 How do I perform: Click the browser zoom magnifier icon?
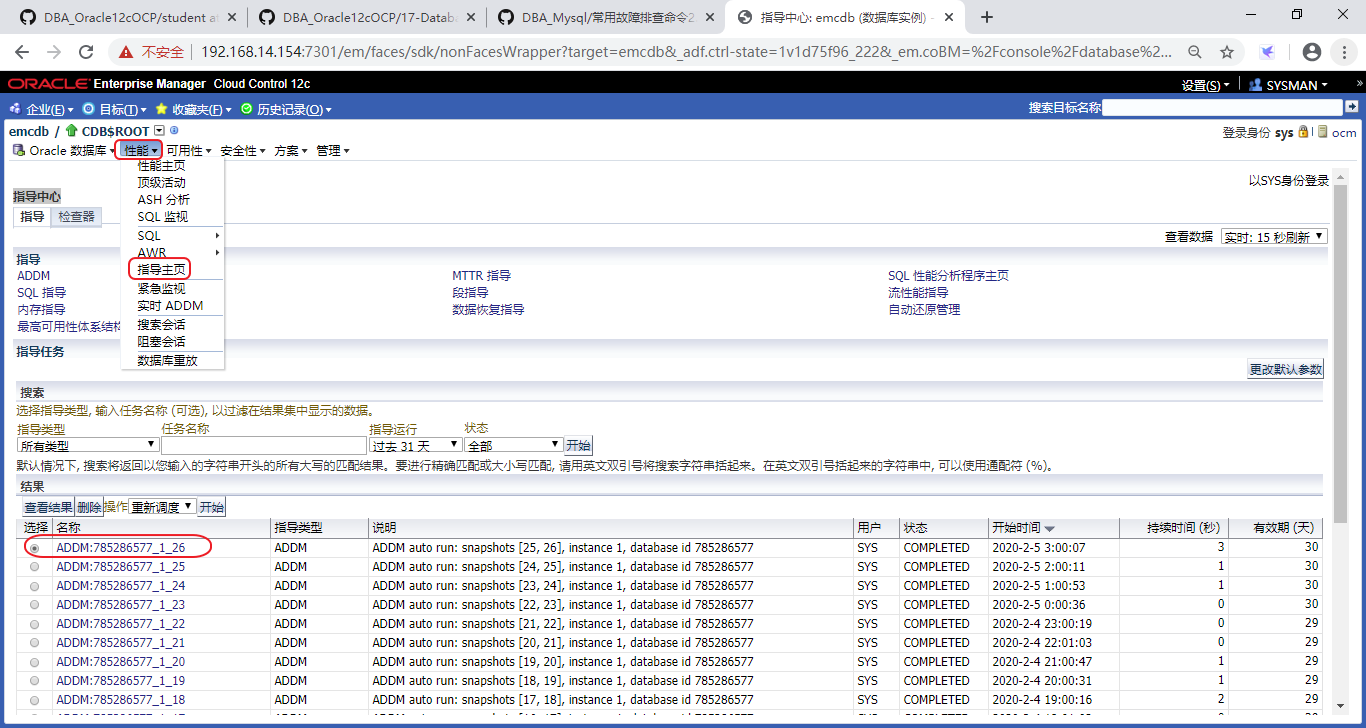[x=1194, y=52]
